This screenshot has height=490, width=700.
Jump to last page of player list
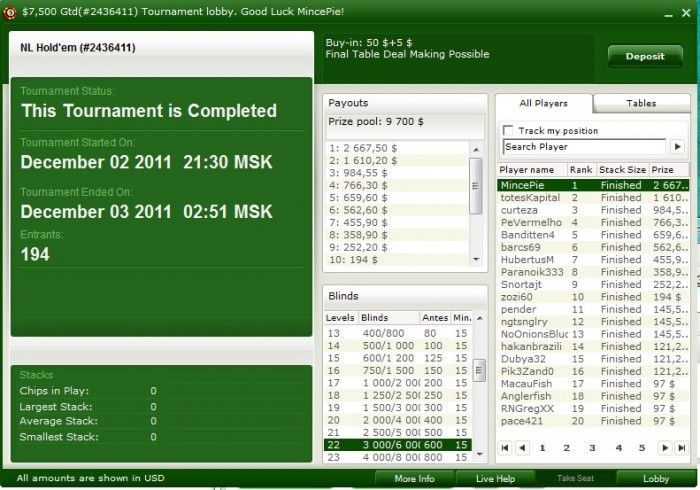[x=682, y=448]
